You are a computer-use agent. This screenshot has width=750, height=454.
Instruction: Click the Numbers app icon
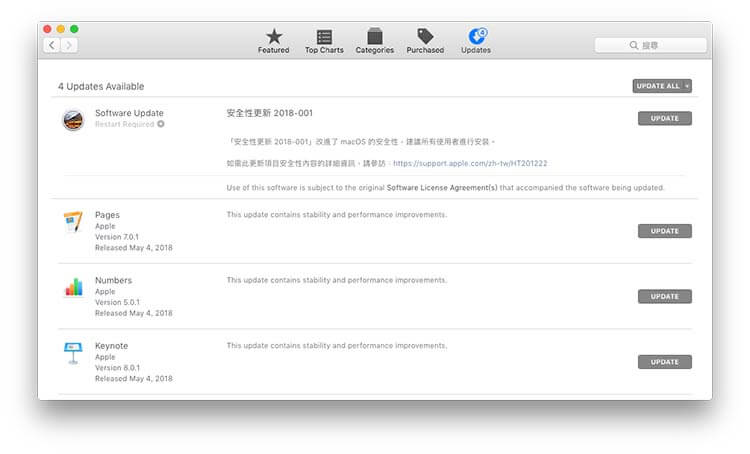tap(73, 287)
